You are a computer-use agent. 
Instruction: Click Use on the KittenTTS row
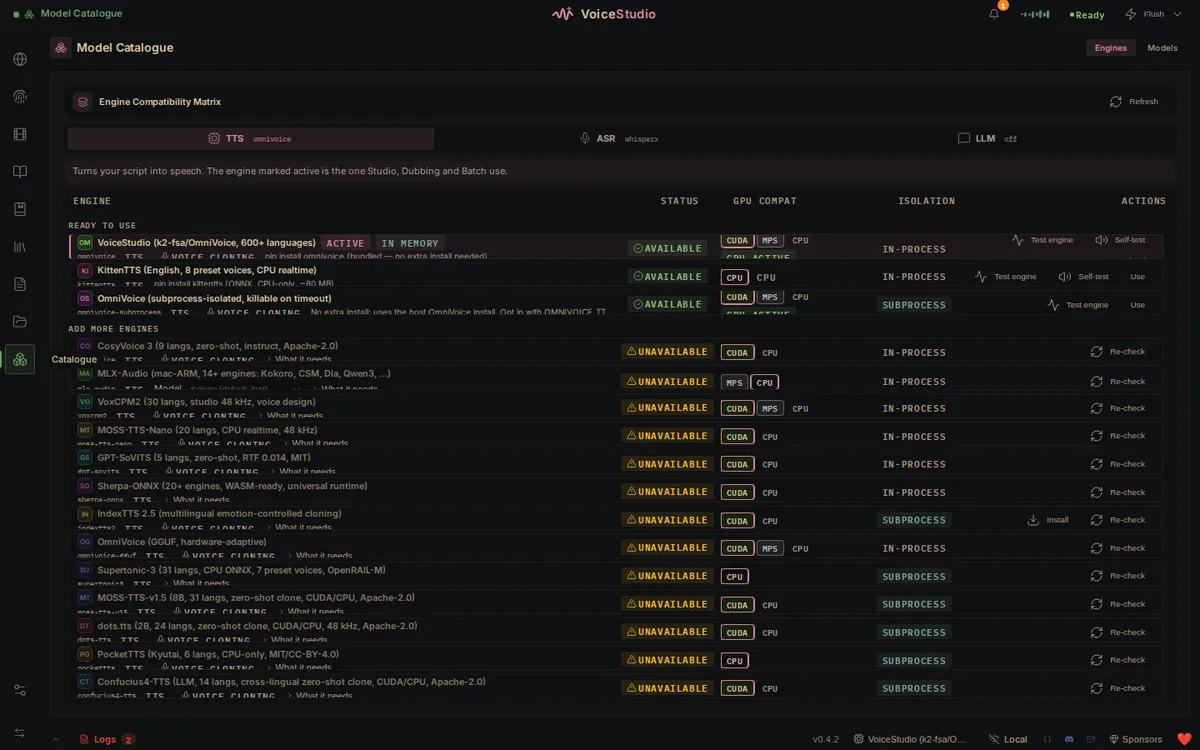click(x=1137, y=277)
